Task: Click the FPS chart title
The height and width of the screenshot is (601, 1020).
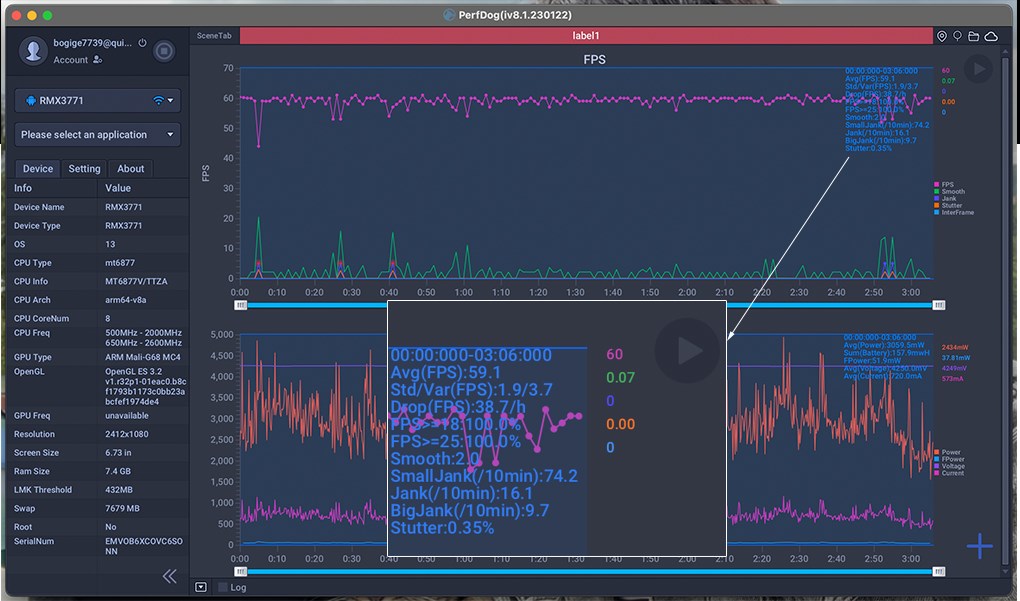Action: click(x=594, y=59)
